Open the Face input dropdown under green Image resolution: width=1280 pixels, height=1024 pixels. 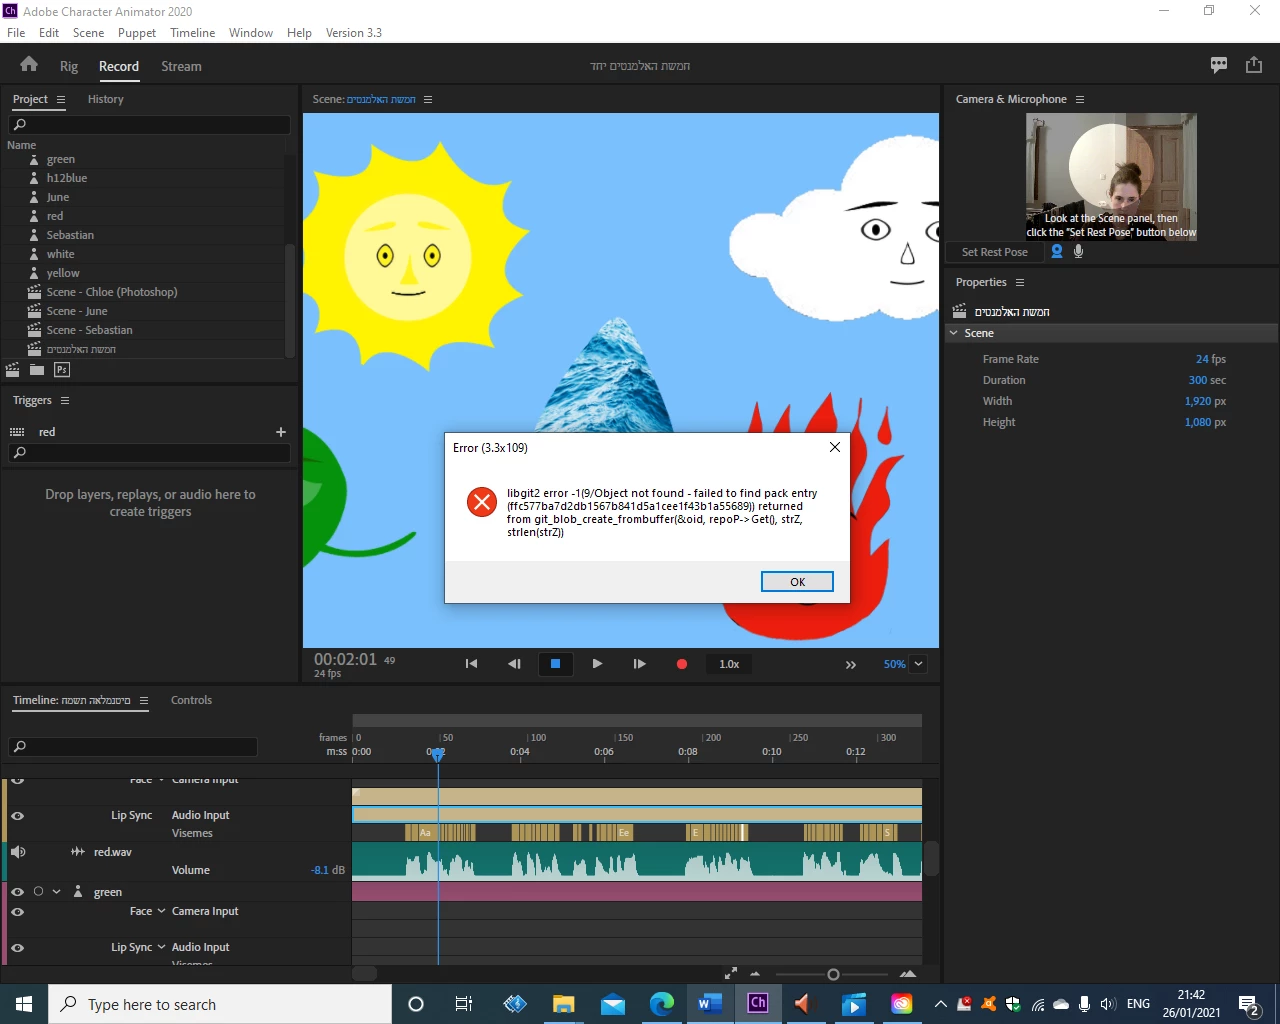(x=161, y=911)
